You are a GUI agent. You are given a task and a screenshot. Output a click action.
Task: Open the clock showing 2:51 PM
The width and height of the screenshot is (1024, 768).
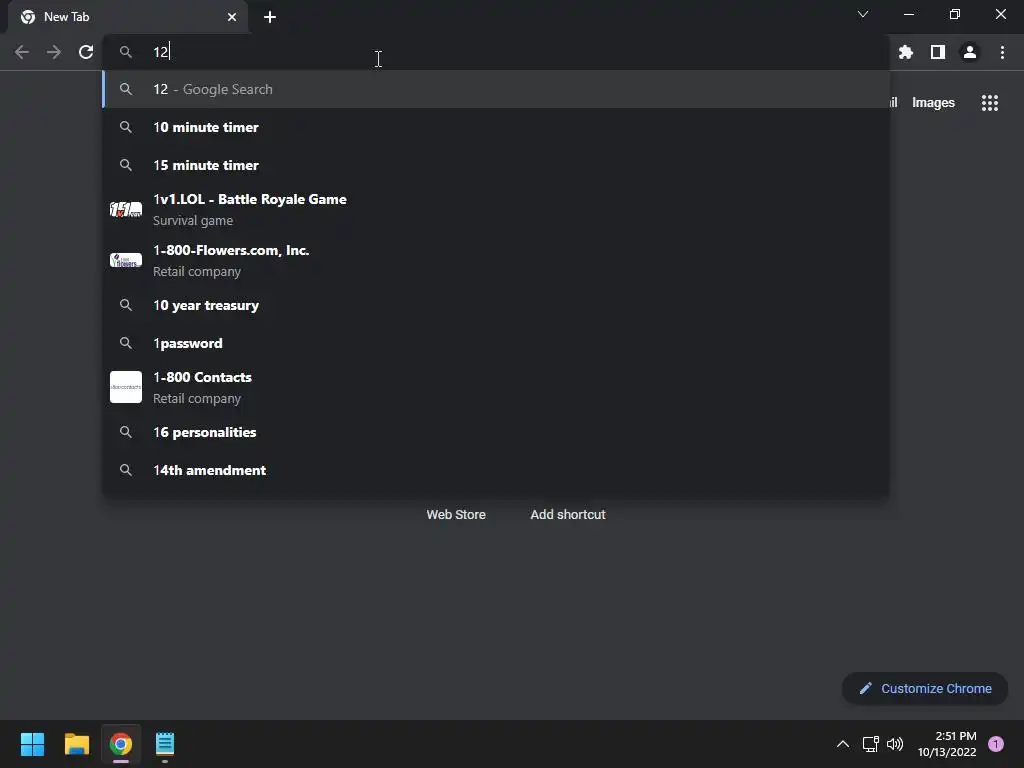[947, 744]
